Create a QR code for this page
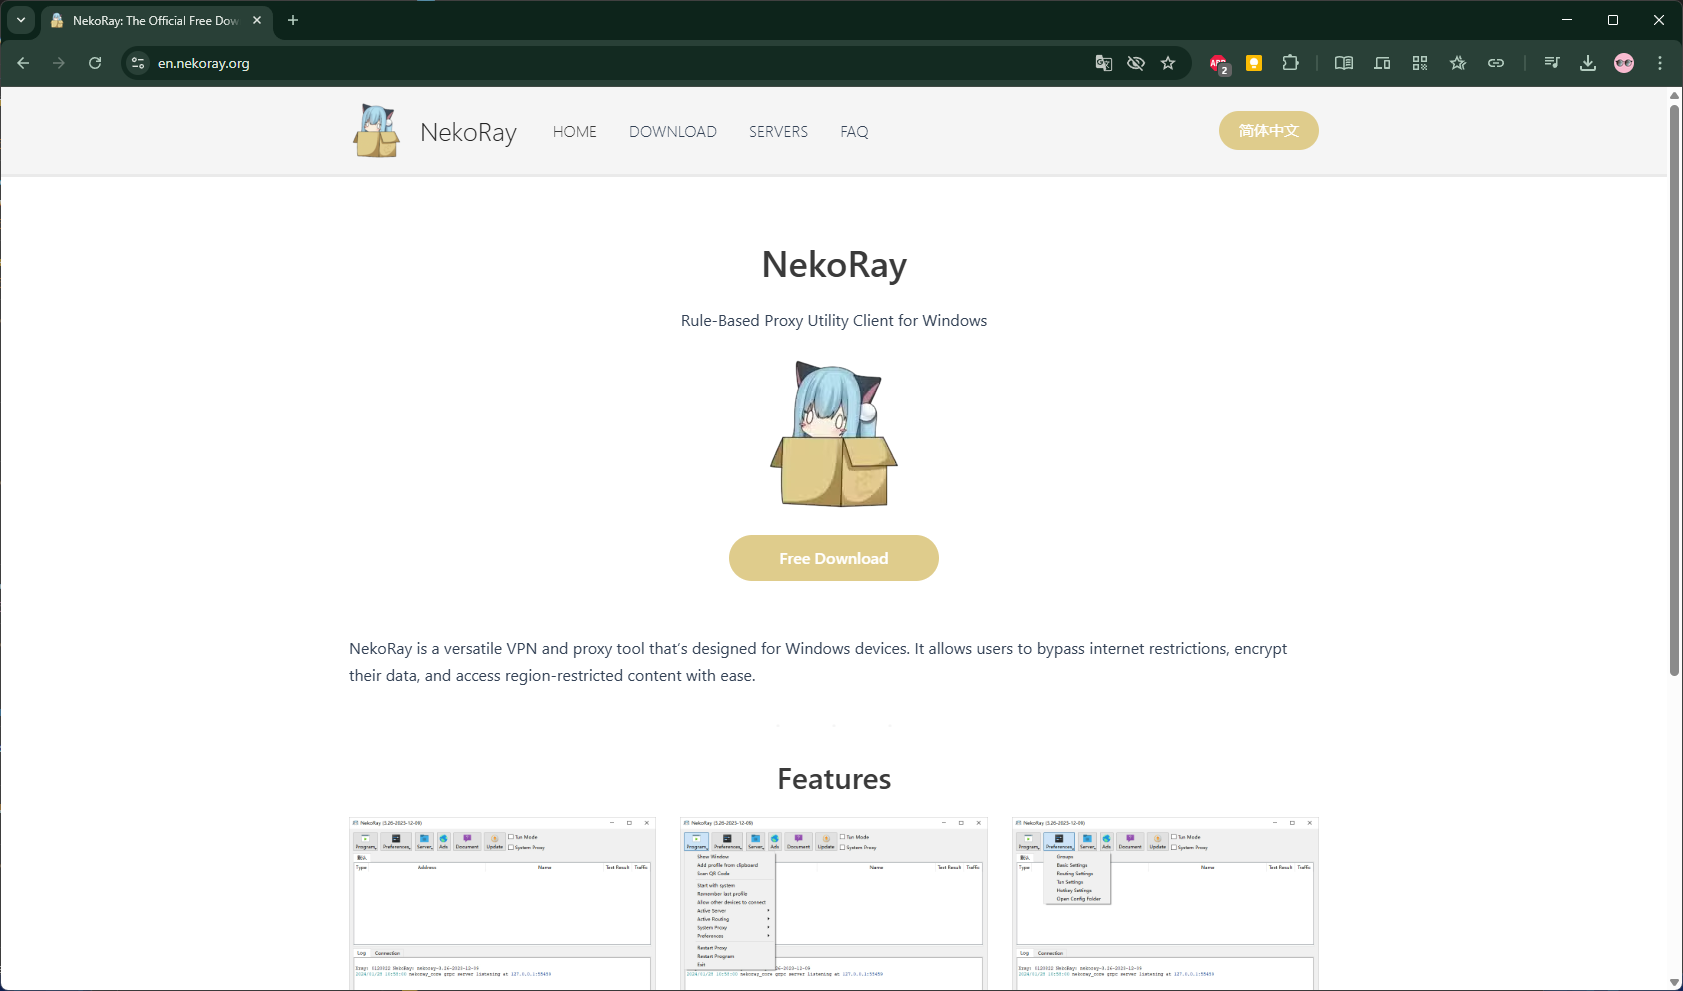 click(x=1420, y=63)
